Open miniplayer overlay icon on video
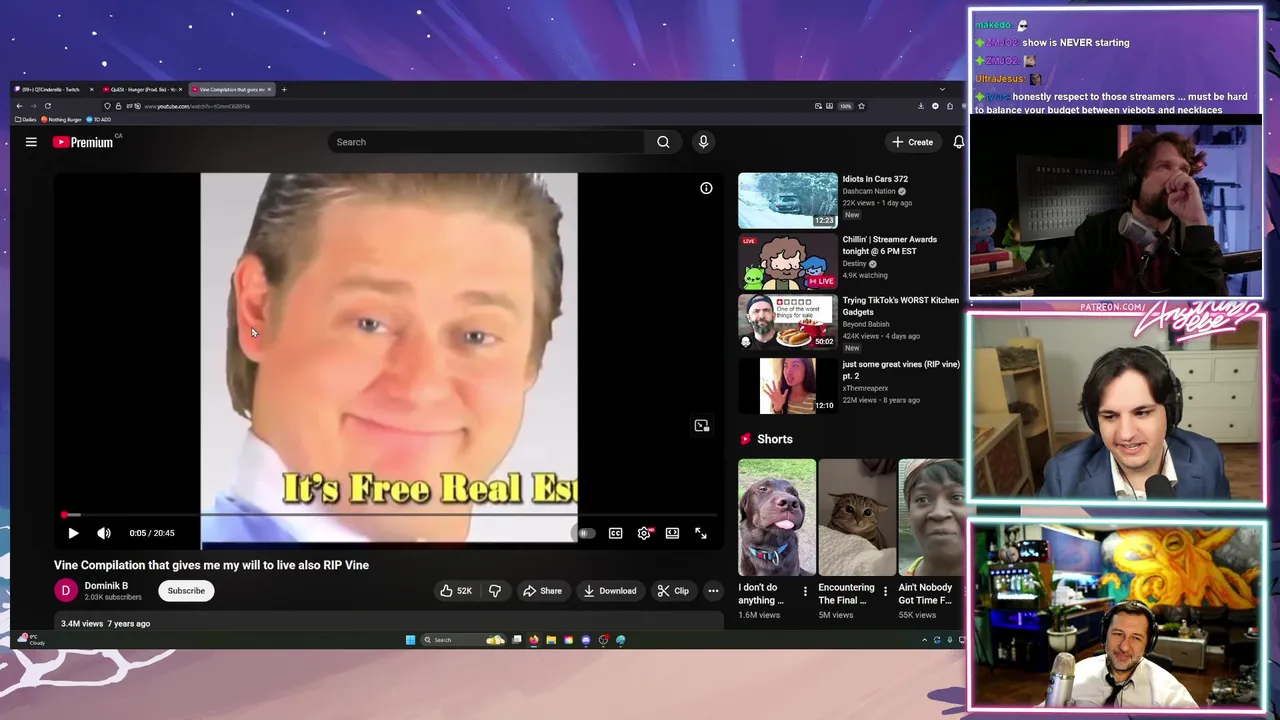Image resolution: width=1280 pixels, height=720 pixels. click(x=702, y=426)
